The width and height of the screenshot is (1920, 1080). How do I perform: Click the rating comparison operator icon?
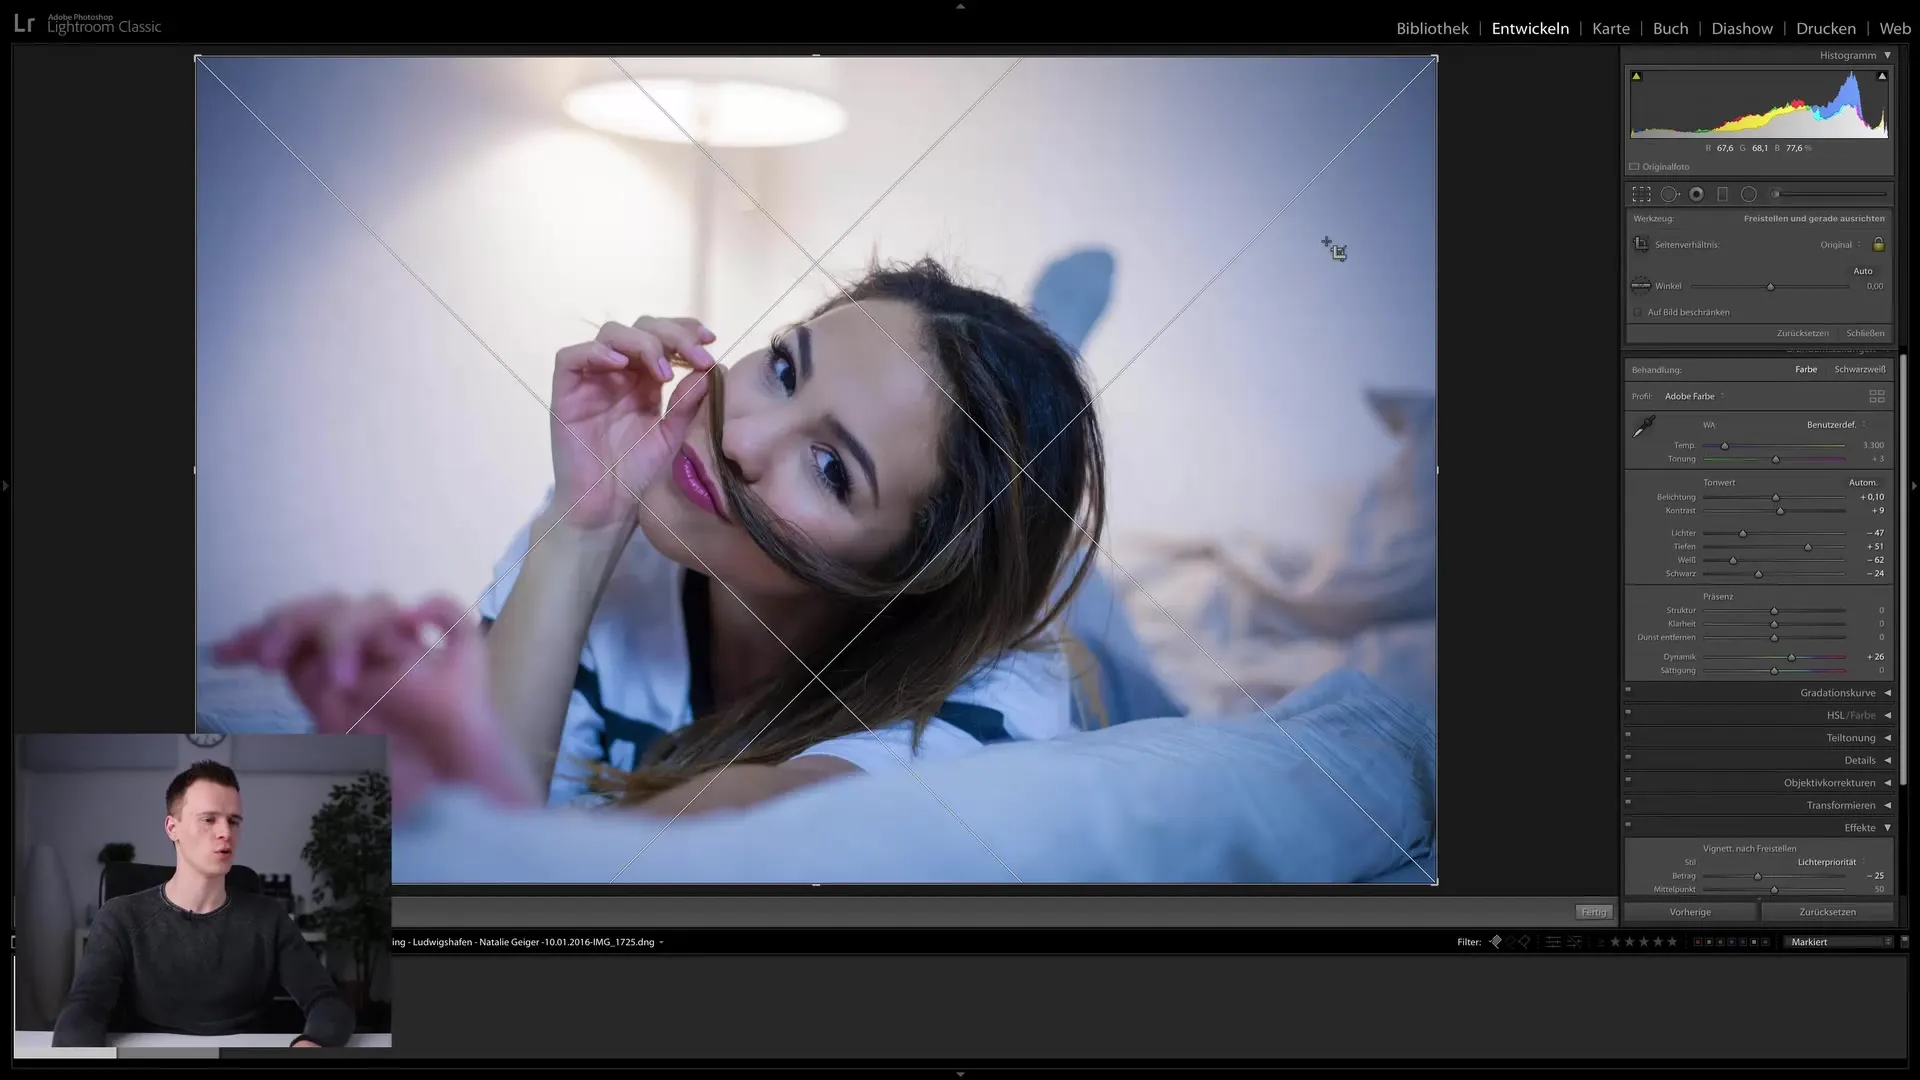tap(1601, 942)
